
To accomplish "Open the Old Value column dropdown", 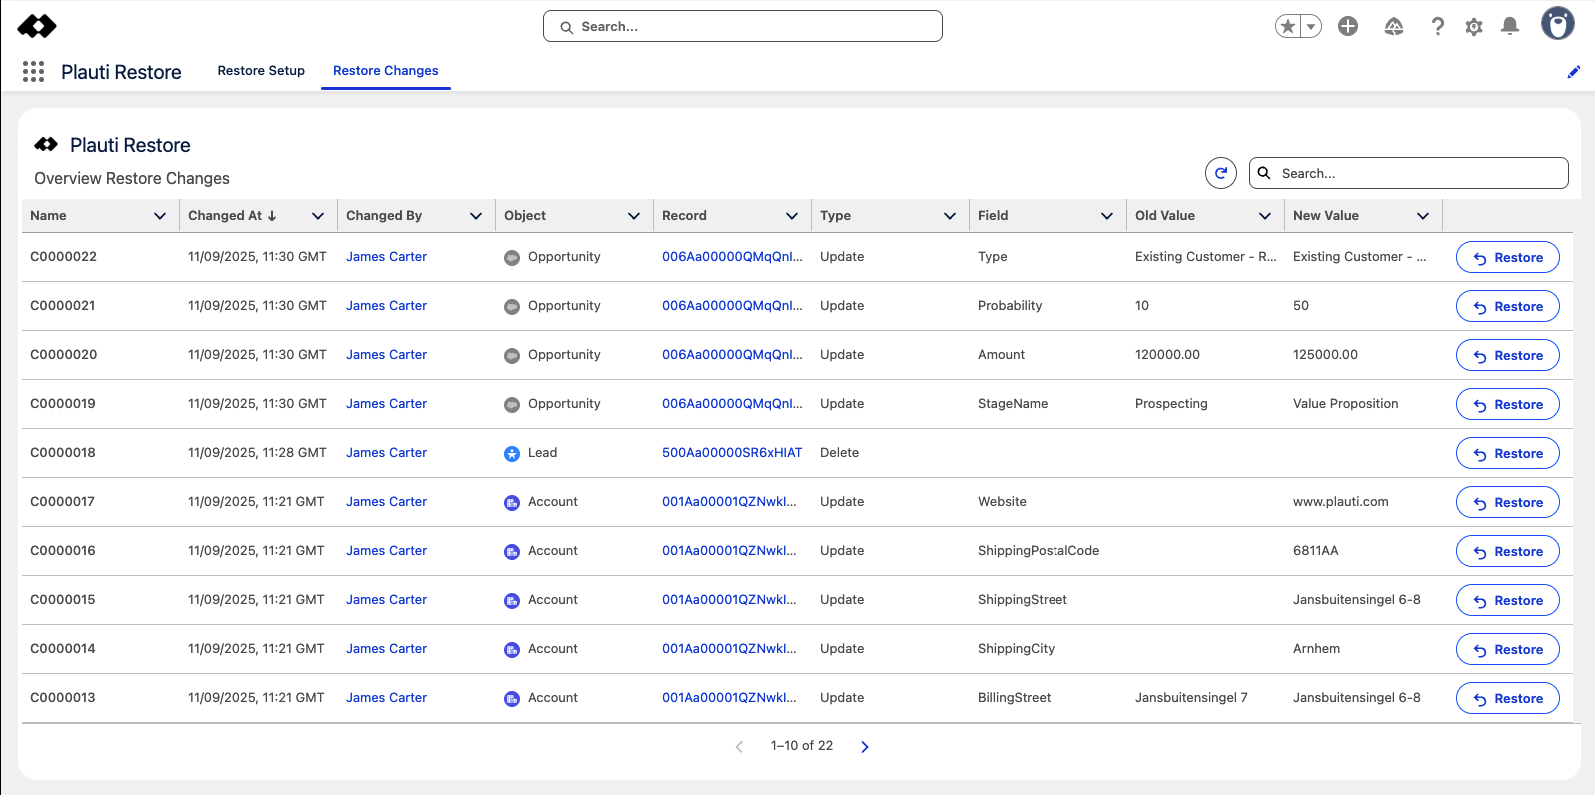I will pos(1265,216).
